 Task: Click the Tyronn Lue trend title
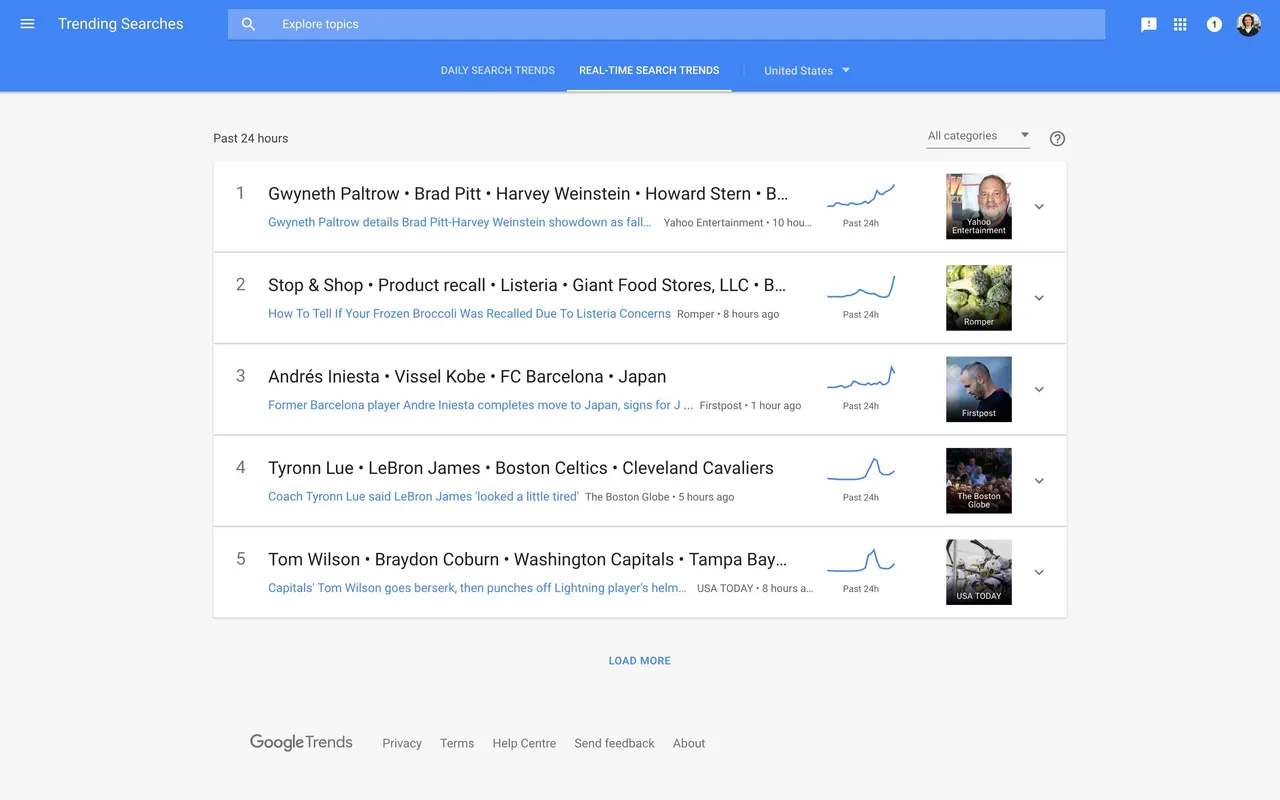(521, 468)
